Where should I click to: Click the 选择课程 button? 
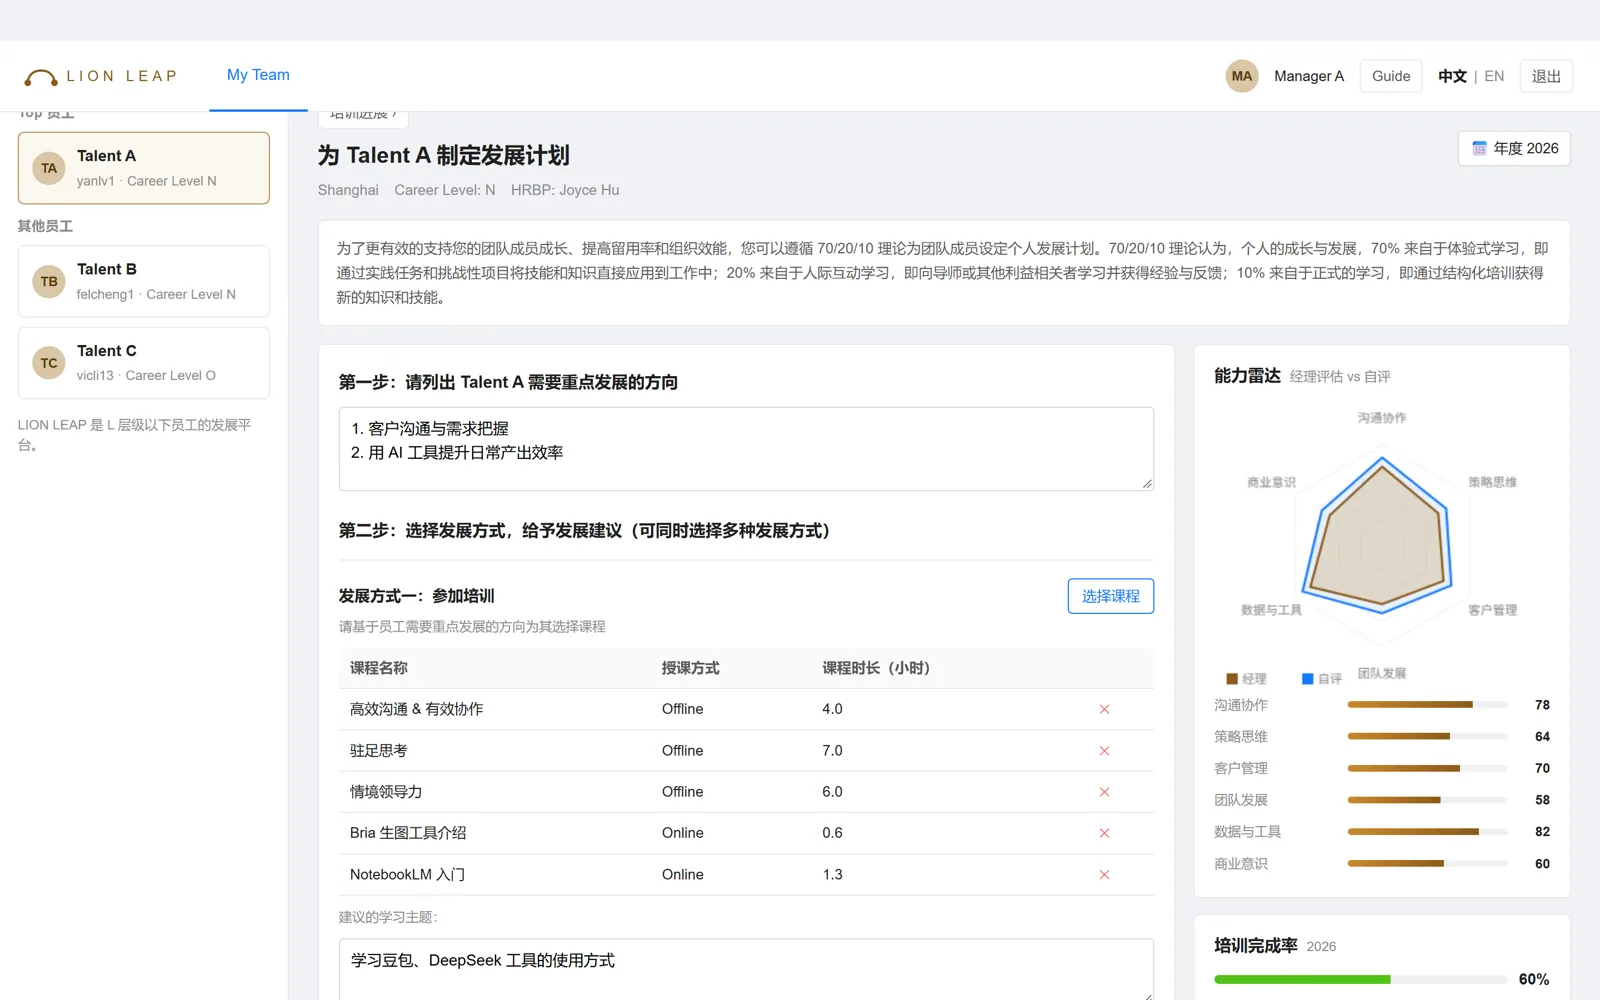point(1110,596)
